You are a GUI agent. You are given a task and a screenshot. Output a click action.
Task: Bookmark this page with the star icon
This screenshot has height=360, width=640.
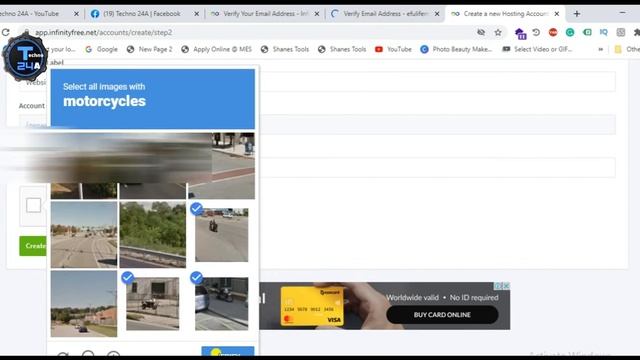pos(498,33)
